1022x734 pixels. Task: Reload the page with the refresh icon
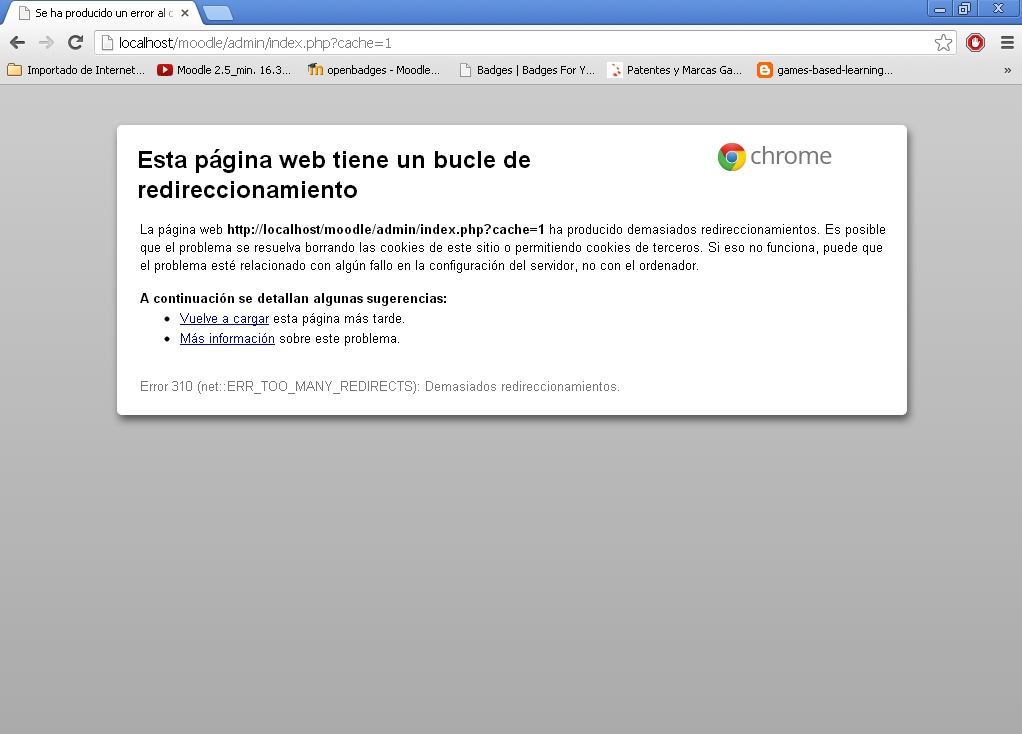(x=75, y=42)
